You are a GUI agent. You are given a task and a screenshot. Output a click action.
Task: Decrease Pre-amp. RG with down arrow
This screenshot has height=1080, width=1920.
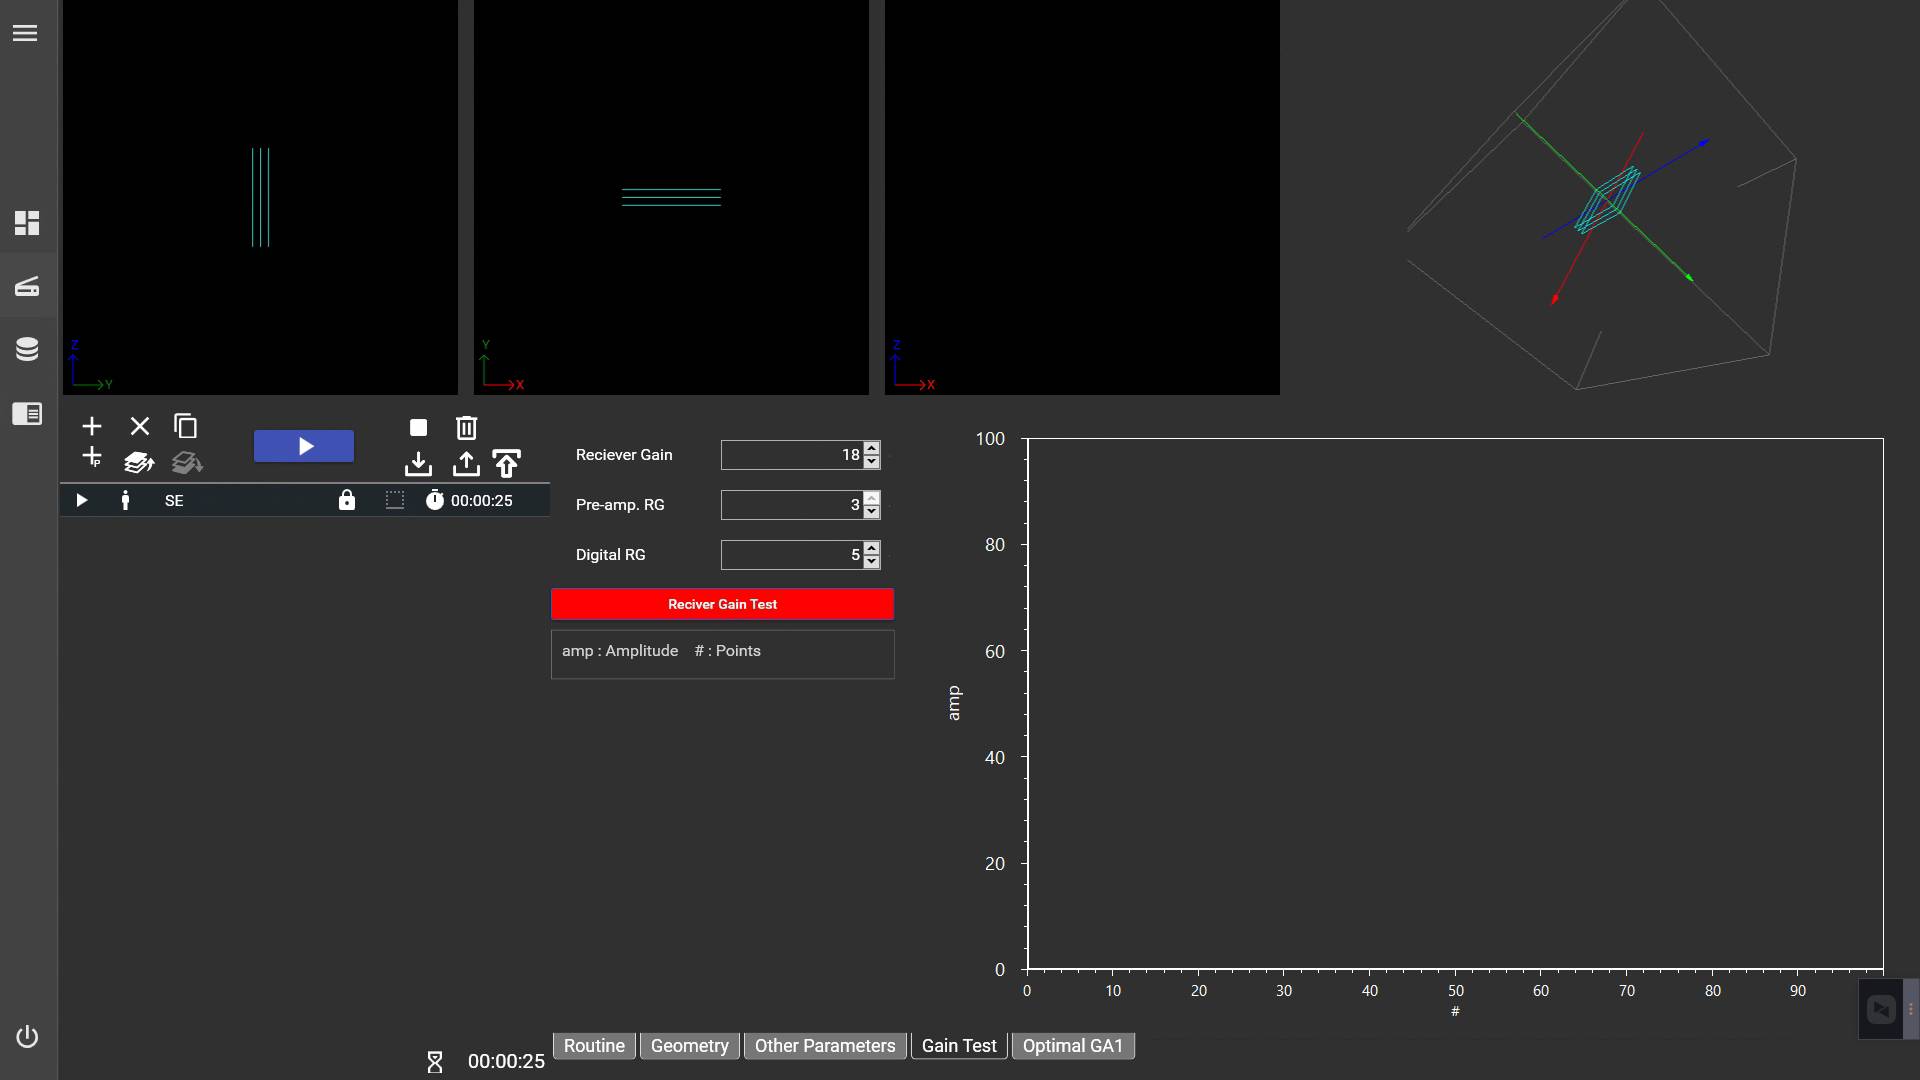[872, 512]
